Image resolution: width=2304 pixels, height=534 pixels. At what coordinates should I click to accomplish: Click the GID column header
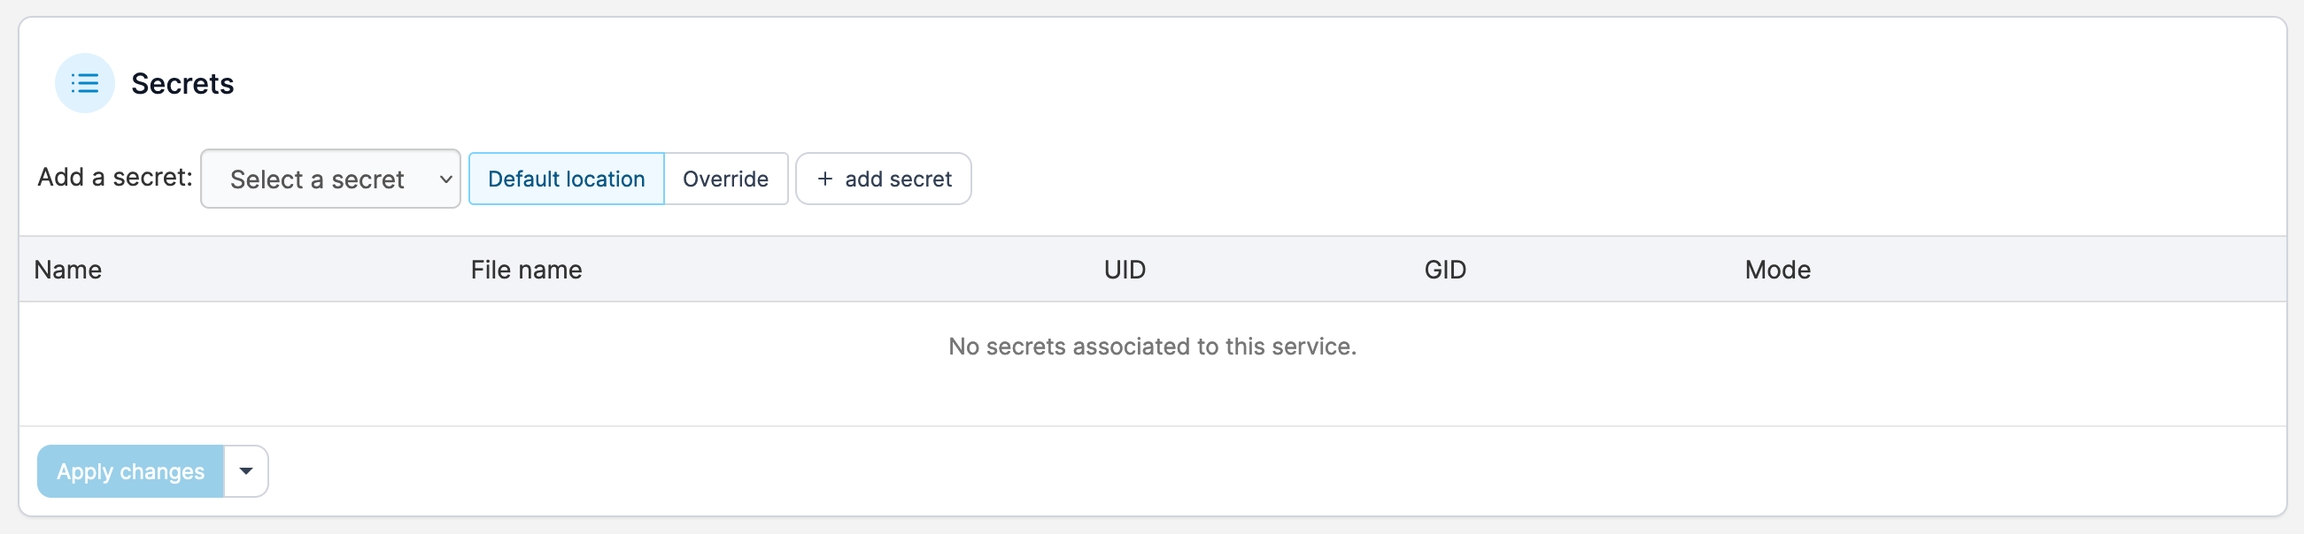[1445, 270]
